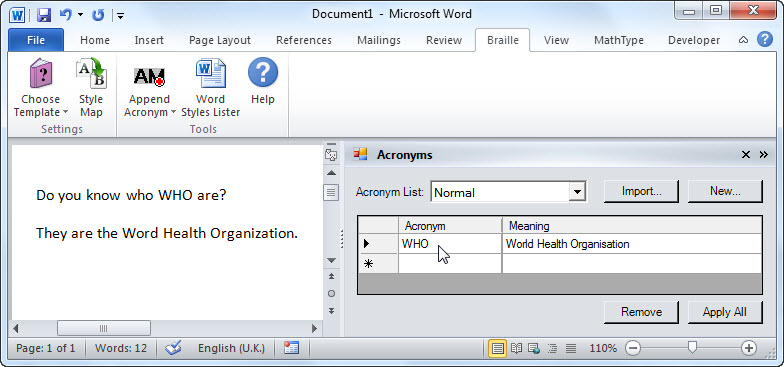Switch to the References tab

[304, 40]
